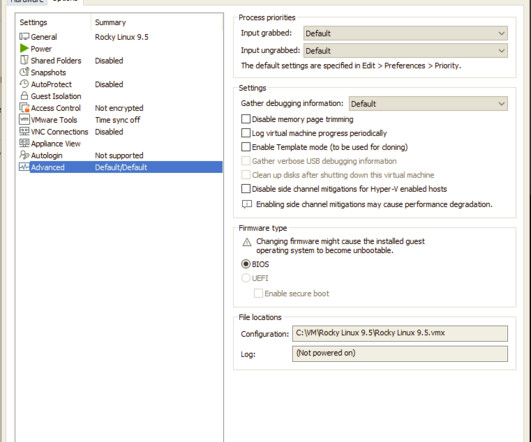Toggle Gather verbose USB debugging information checkbox
Viewport: 531px width, 442px height.
[x=246, y=161]
